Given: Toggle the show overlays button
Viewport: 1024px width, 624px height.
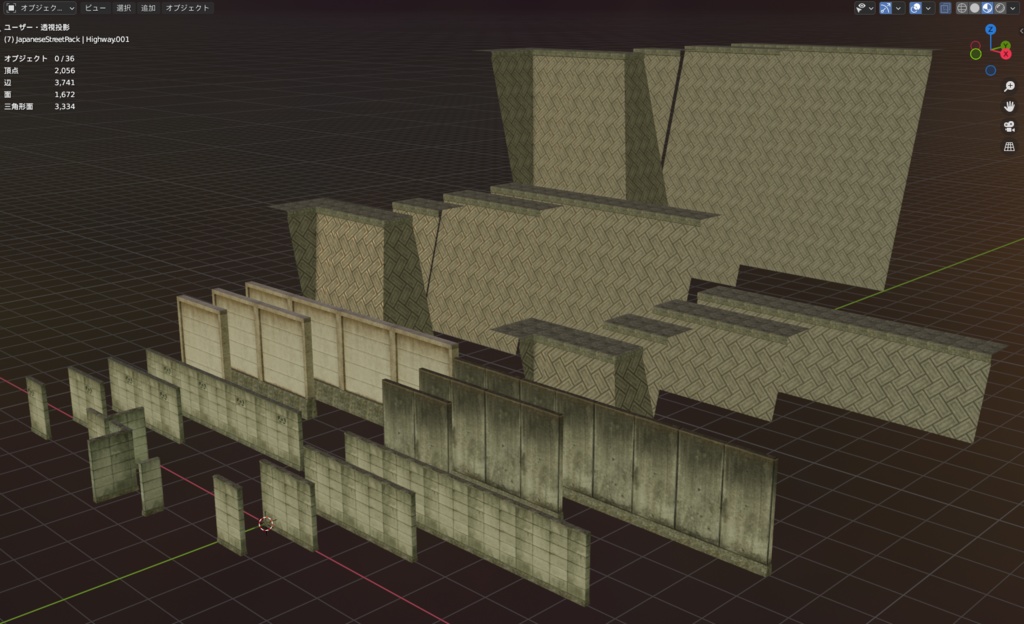Looking at the screenshot, I should (x=916, y=8).
